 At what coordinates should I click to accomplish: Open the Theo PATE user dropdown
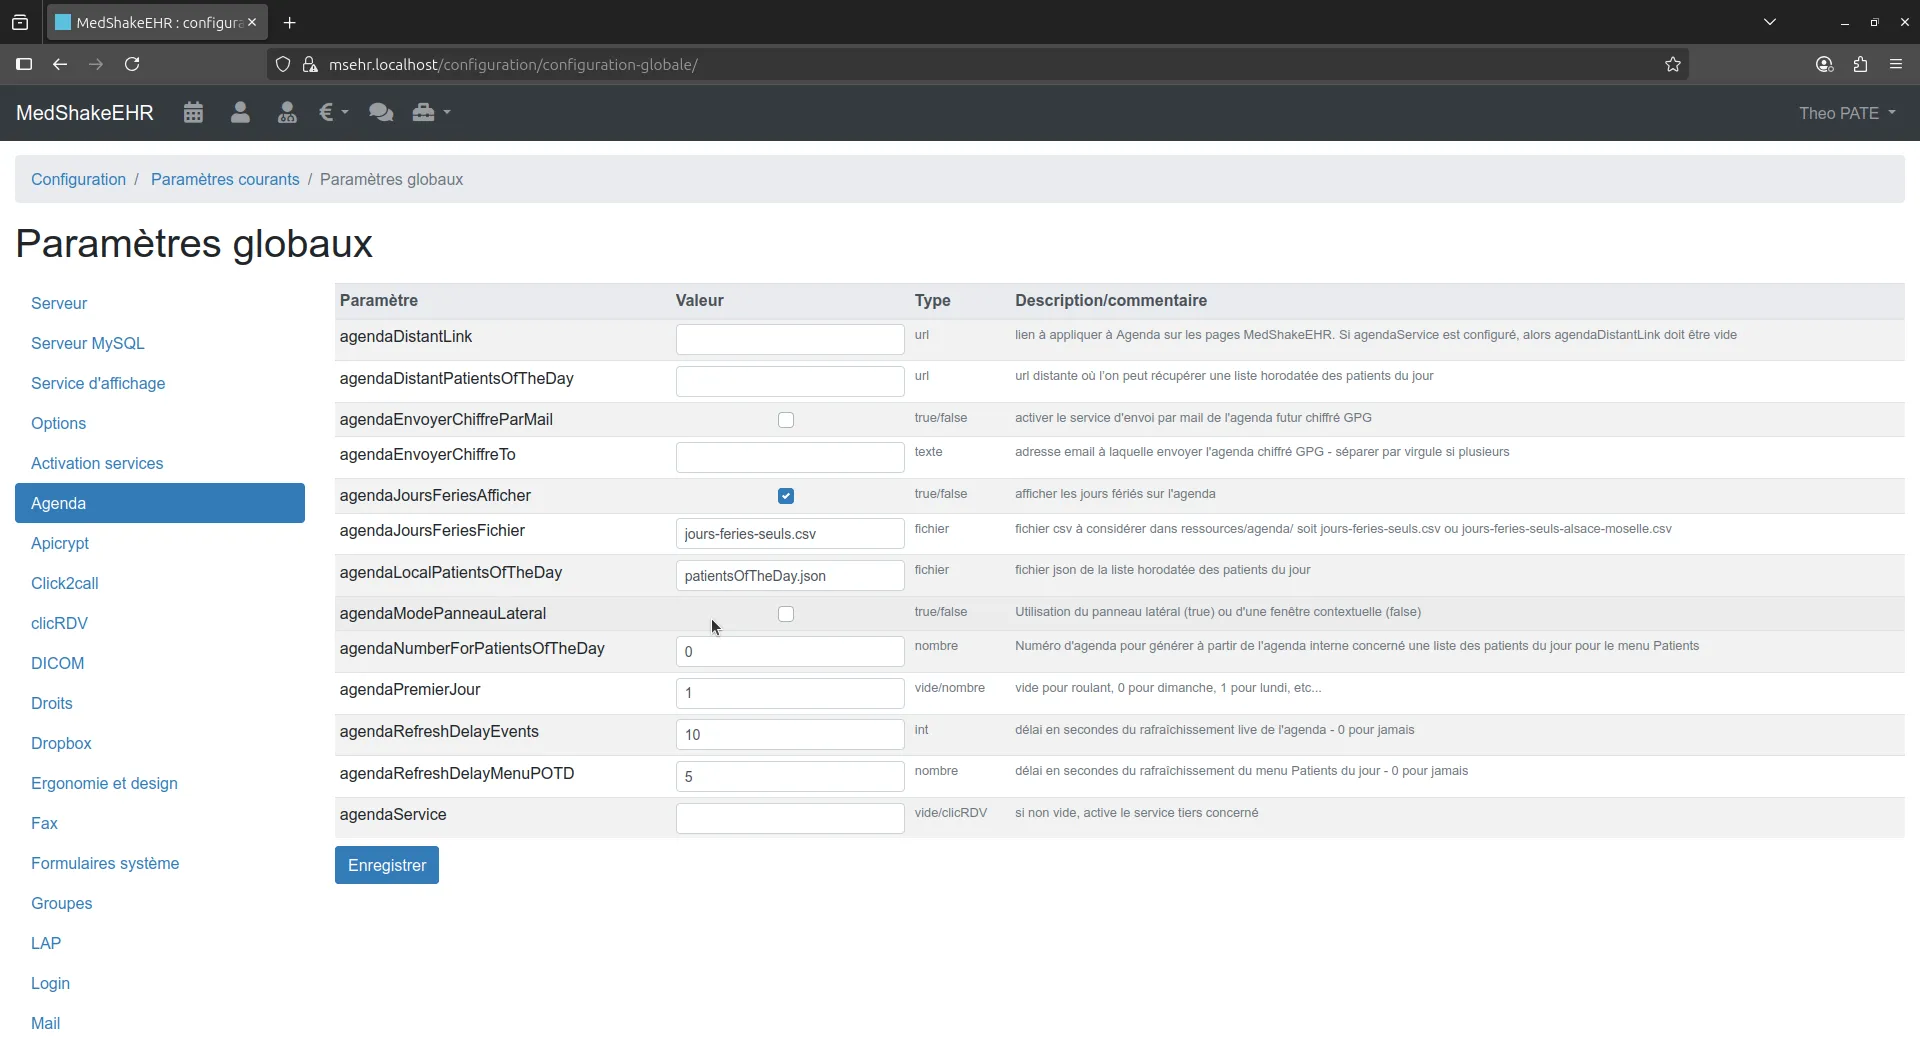pyautogui.click(x=1846, y=113)
